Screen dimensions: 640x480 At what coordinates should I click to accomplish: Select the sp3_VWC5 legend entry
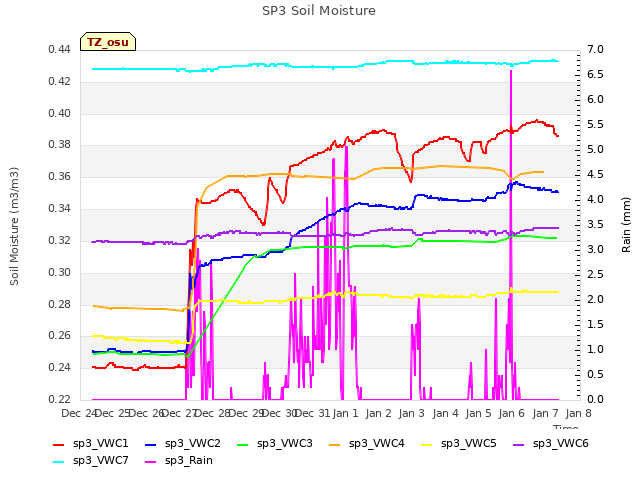pyautogui.click(x=458, y=443)
